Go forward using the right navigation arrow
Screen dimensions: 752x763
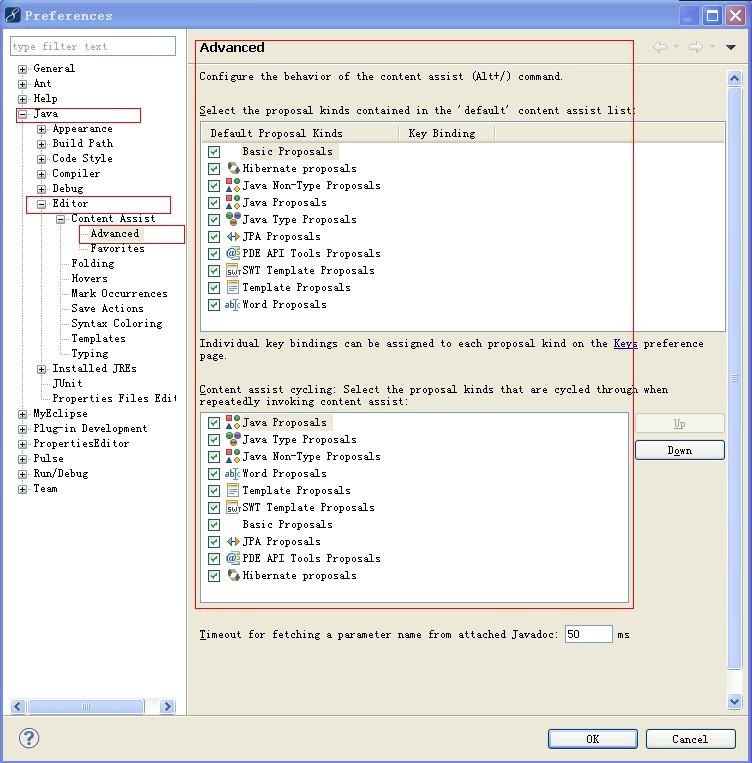696,47
